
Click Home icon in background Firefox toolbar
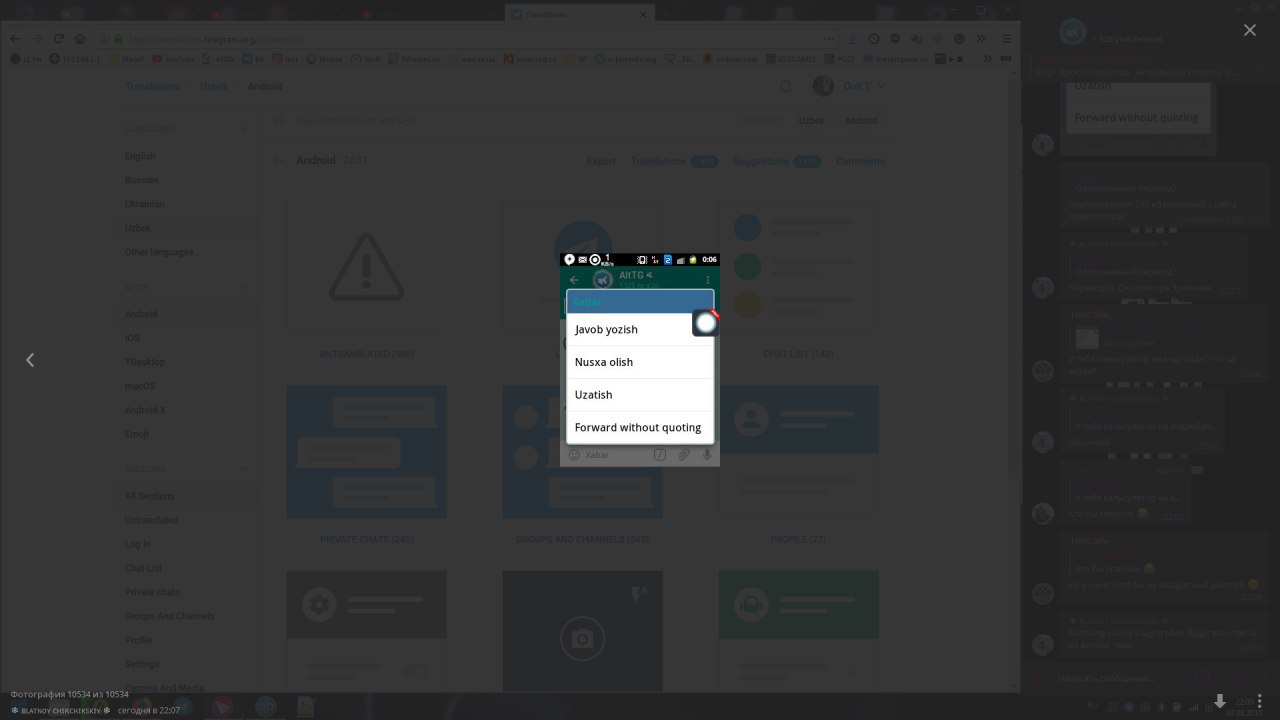(81, 39)
